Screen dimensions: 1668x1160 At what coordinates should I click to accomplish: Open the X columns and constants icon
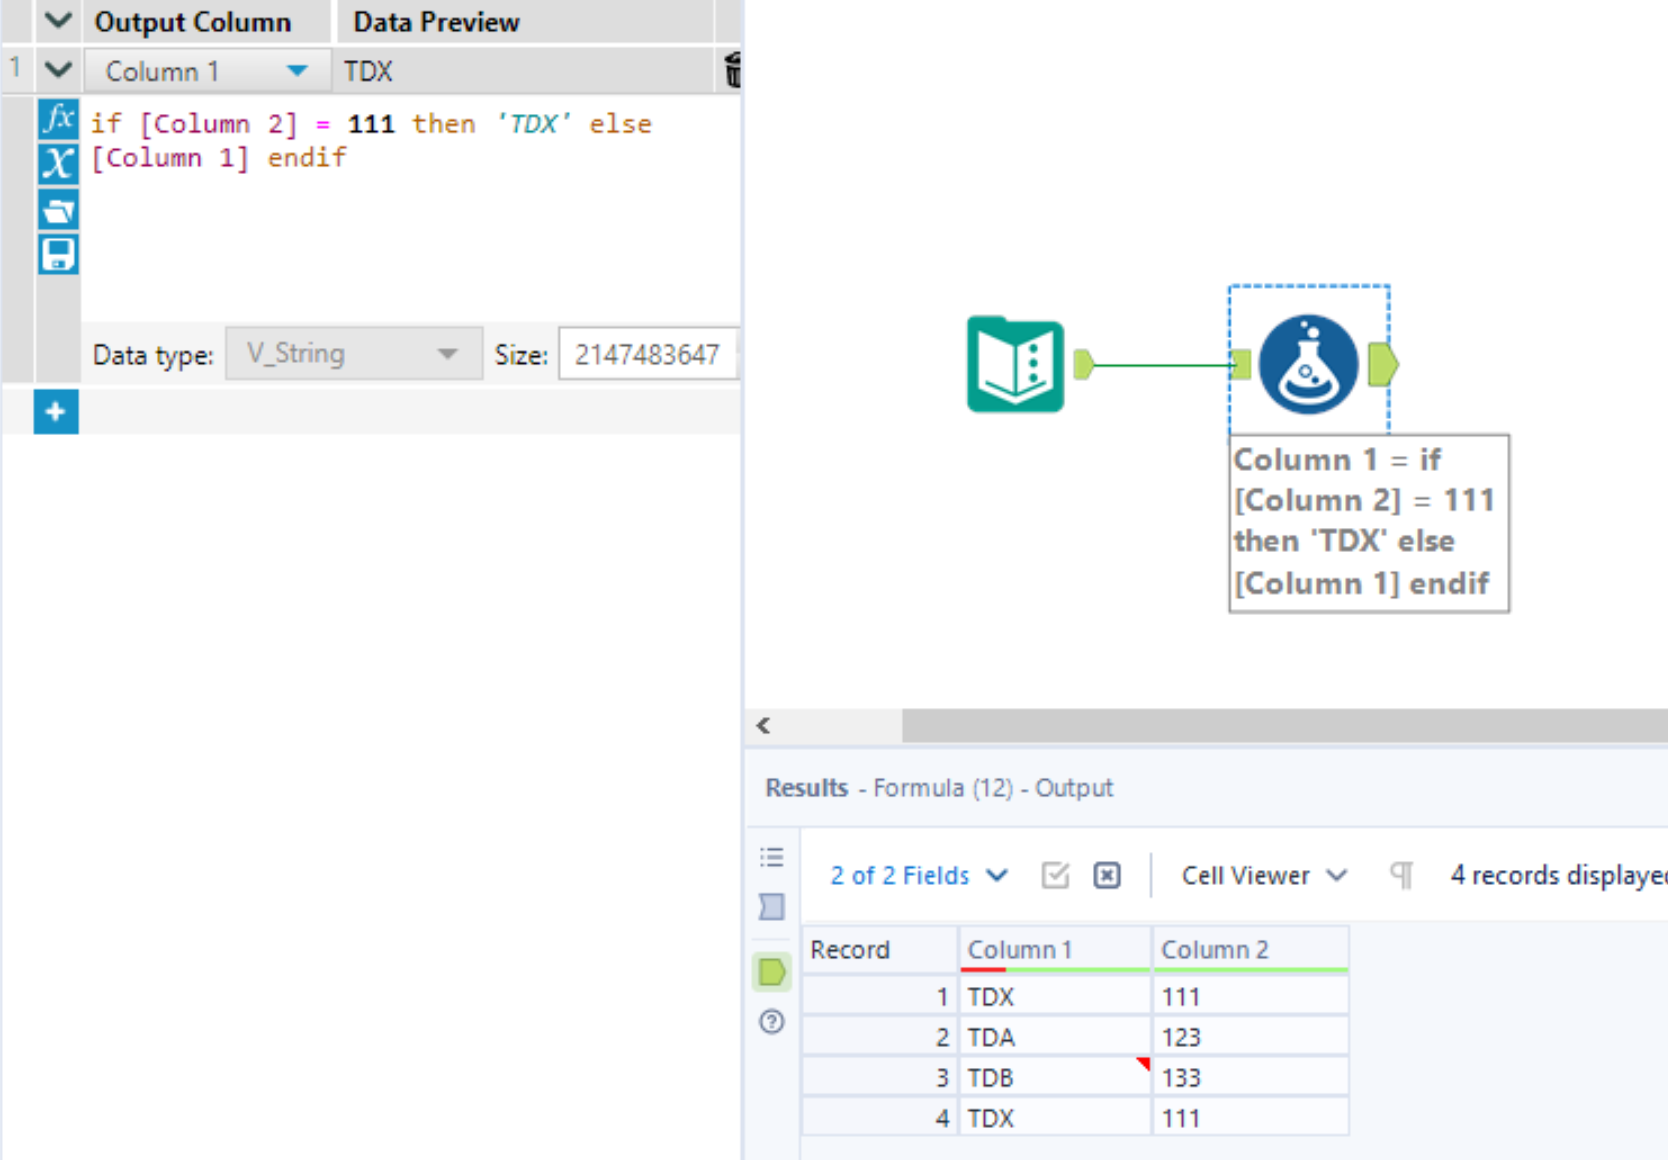pyautogui.click(x=58, y=163)
